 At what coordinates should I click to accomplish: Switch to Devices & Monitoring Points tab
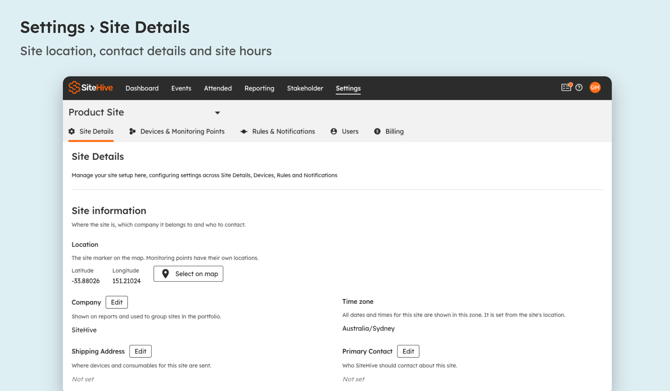pos(177,132)
